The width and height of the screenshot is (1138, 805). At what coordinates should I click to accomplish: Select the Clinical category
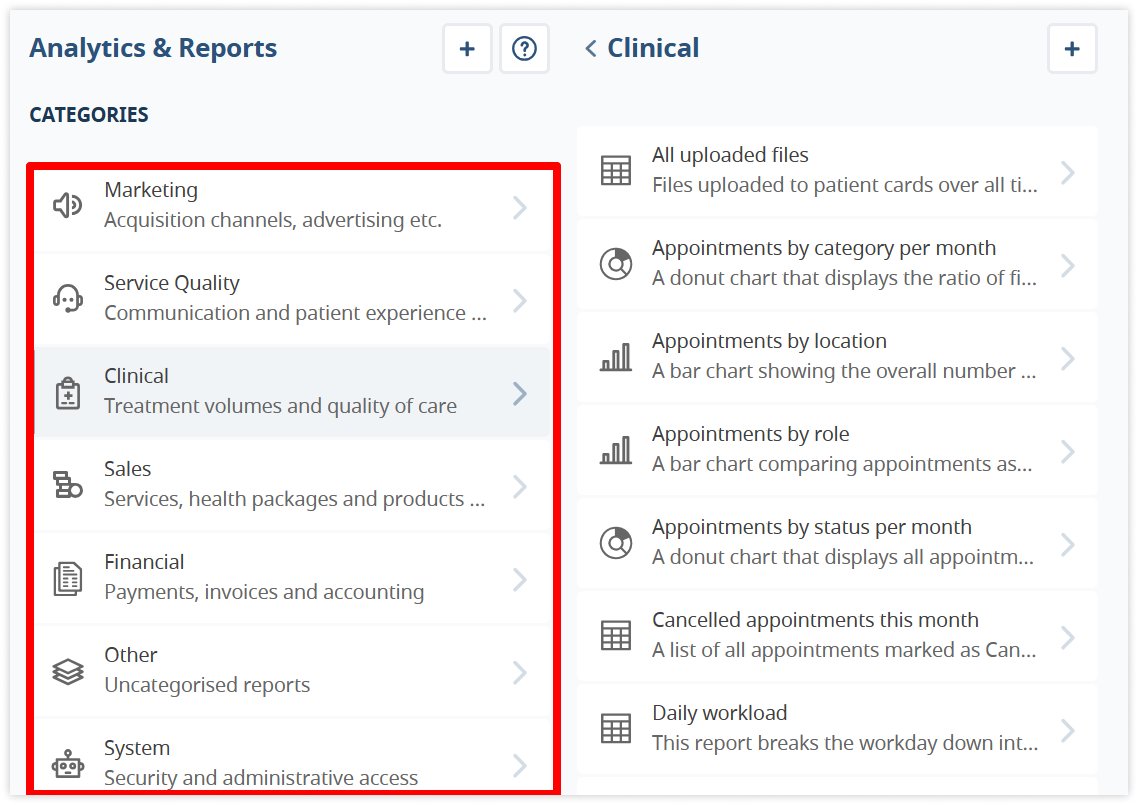280,391
